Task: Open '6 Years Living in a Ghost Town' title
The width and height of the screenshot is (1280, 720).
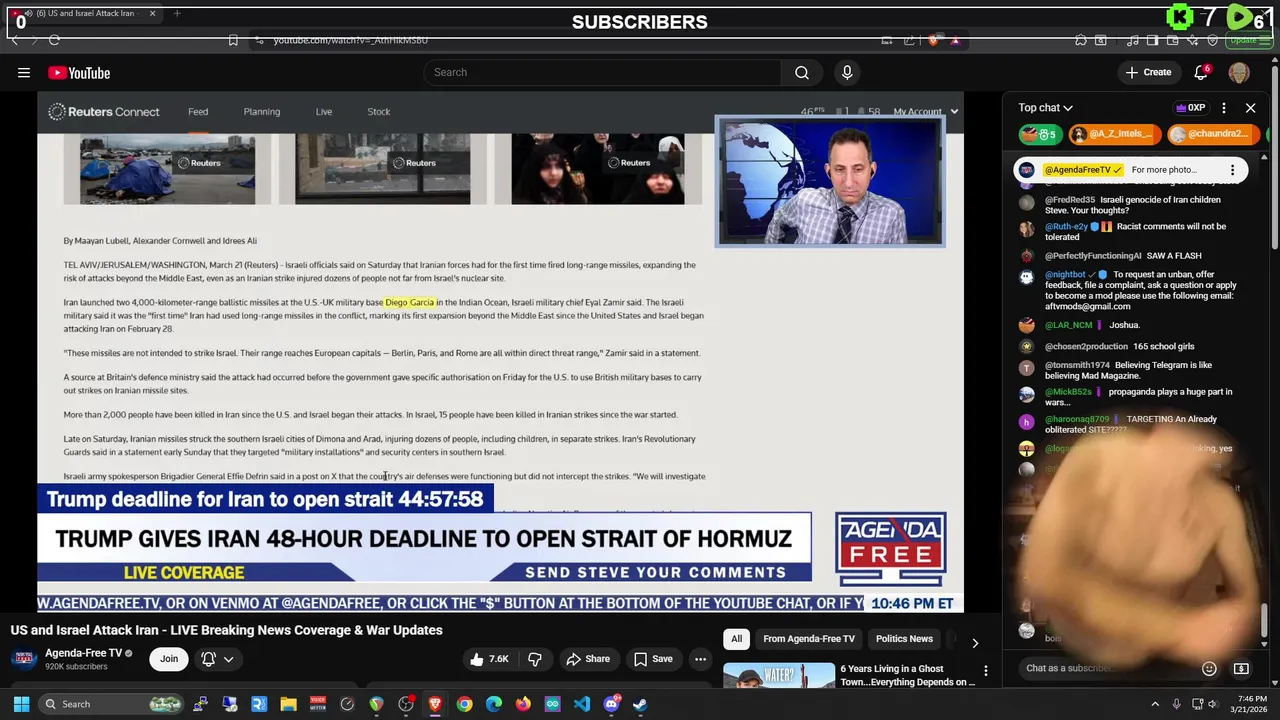Action: (x=907, y=675)
